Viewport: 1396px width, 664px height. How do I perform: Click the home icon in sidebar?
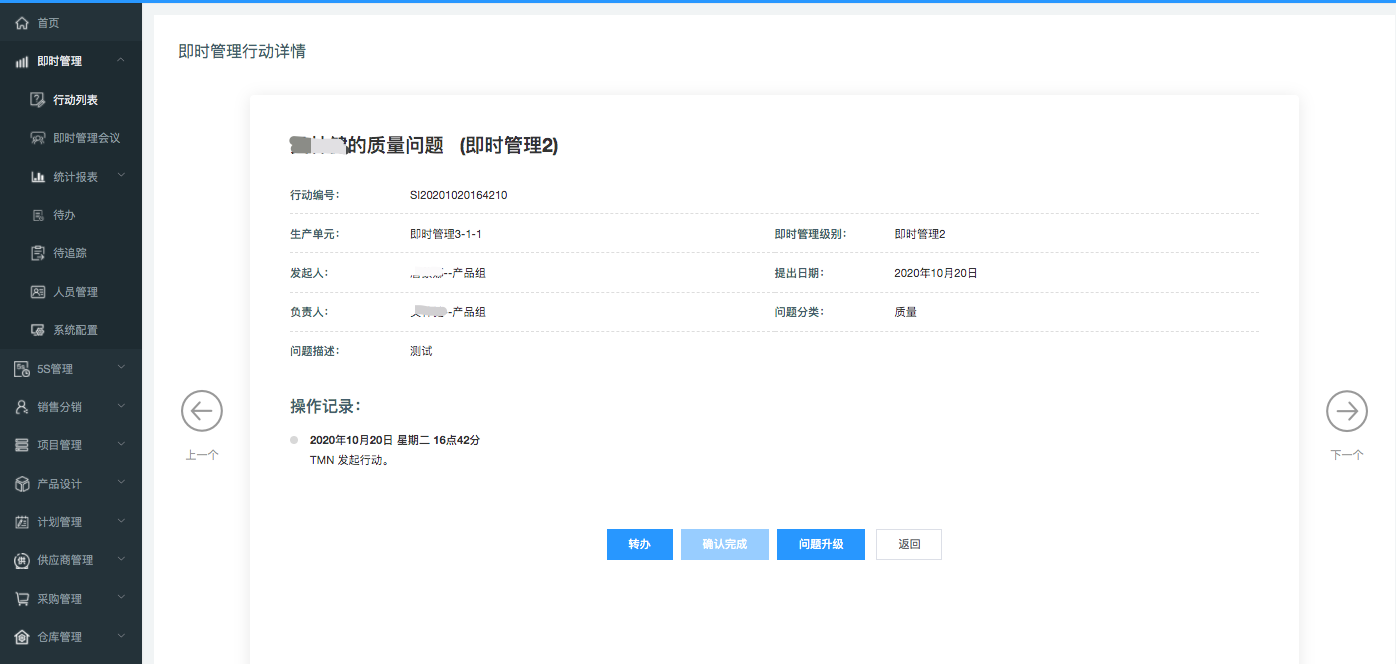point(22,23)
